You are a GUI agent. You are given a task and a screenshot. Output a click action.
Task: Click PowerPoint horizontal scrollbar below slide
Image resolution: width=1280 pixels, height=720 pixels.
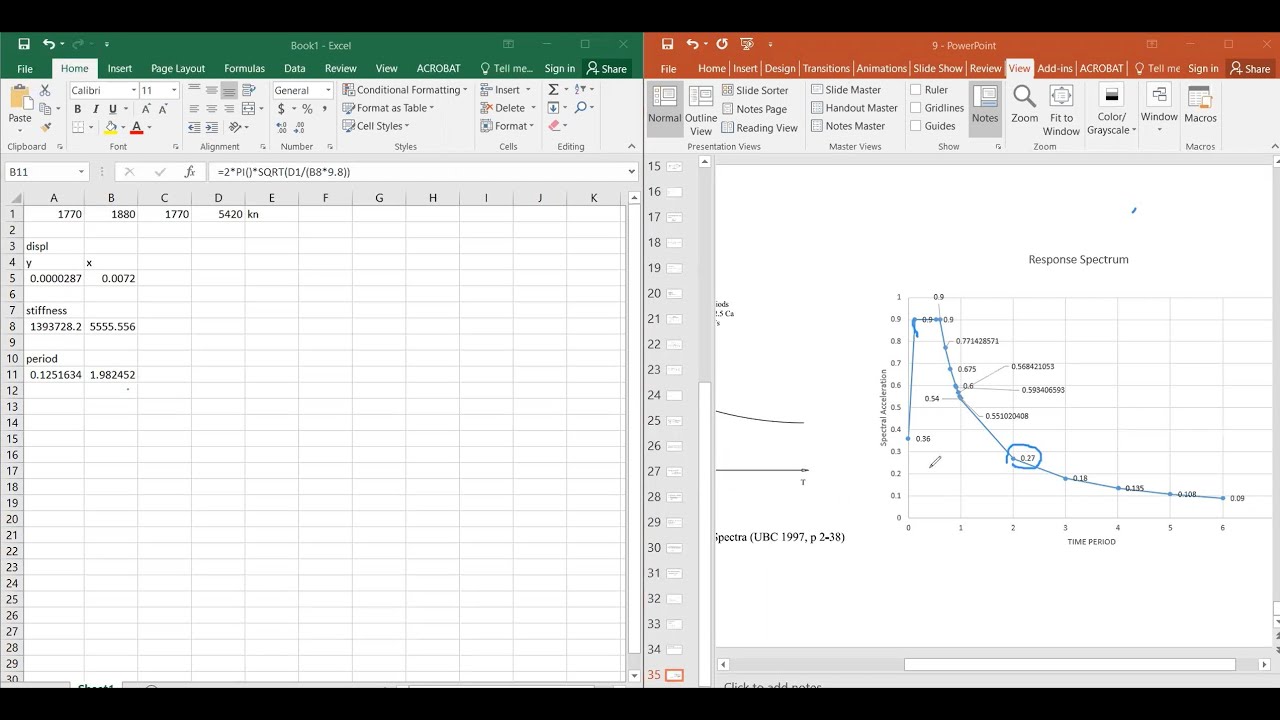click(1070, 664)
